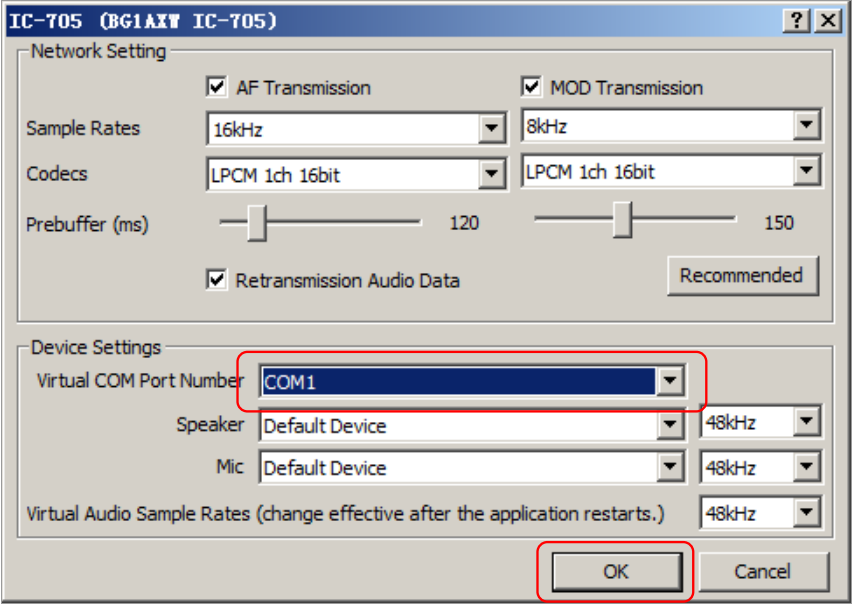Open Speaker 48kHz sample rate dropdown
The width and height of the screenshot is (853, 604).
(761, 422)
